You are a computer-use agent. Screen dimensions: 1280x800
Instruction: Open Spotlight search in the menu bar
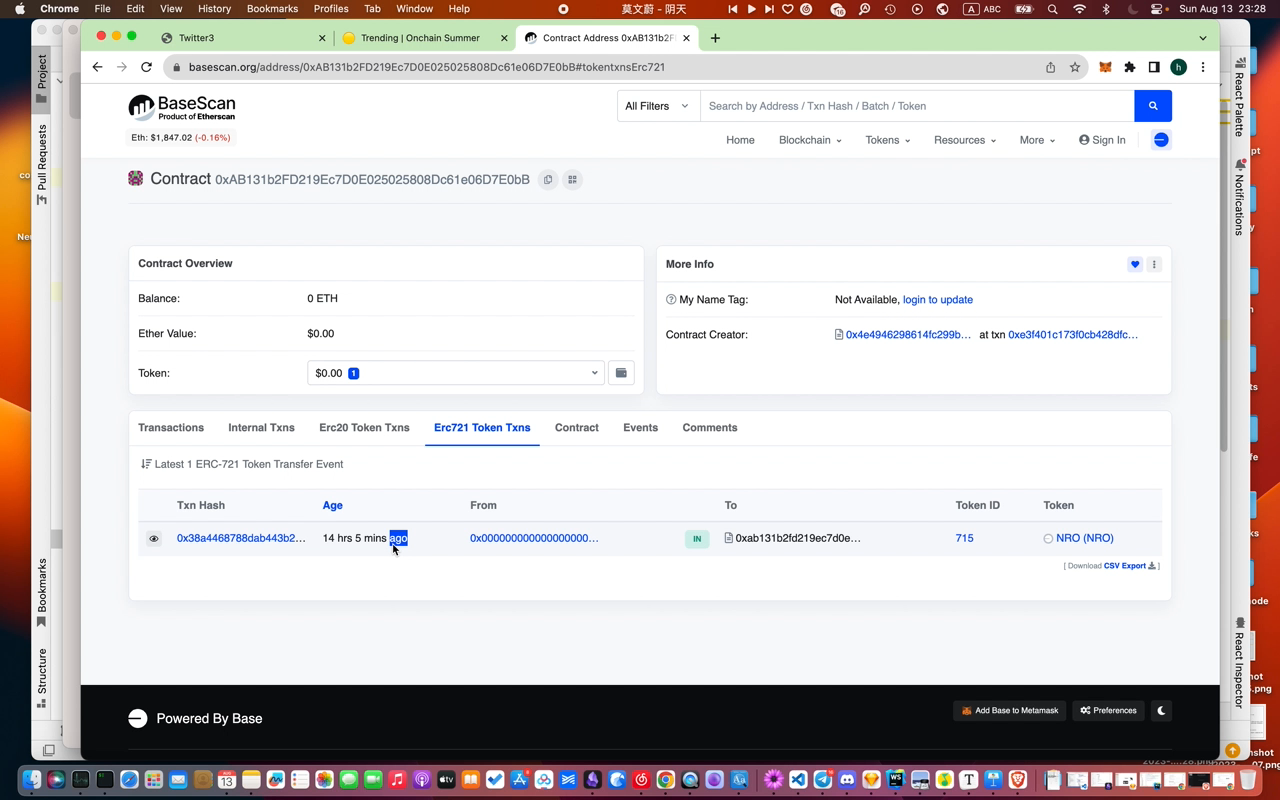(x=1052, y=9)
